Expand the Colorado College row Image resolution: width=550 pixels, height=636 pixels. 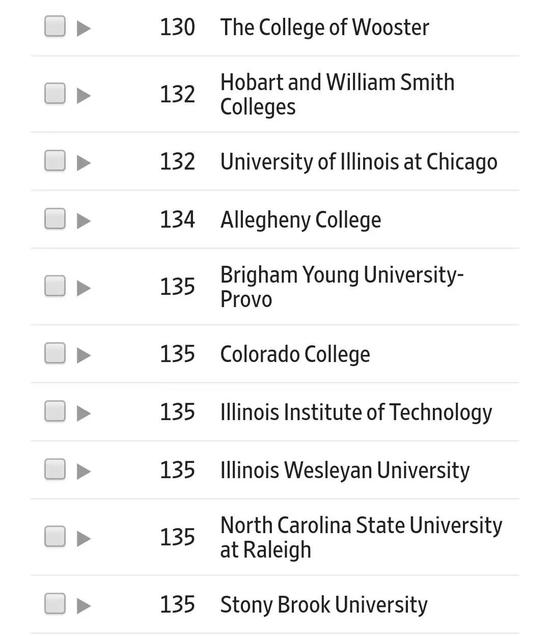(x=84, y=355)
